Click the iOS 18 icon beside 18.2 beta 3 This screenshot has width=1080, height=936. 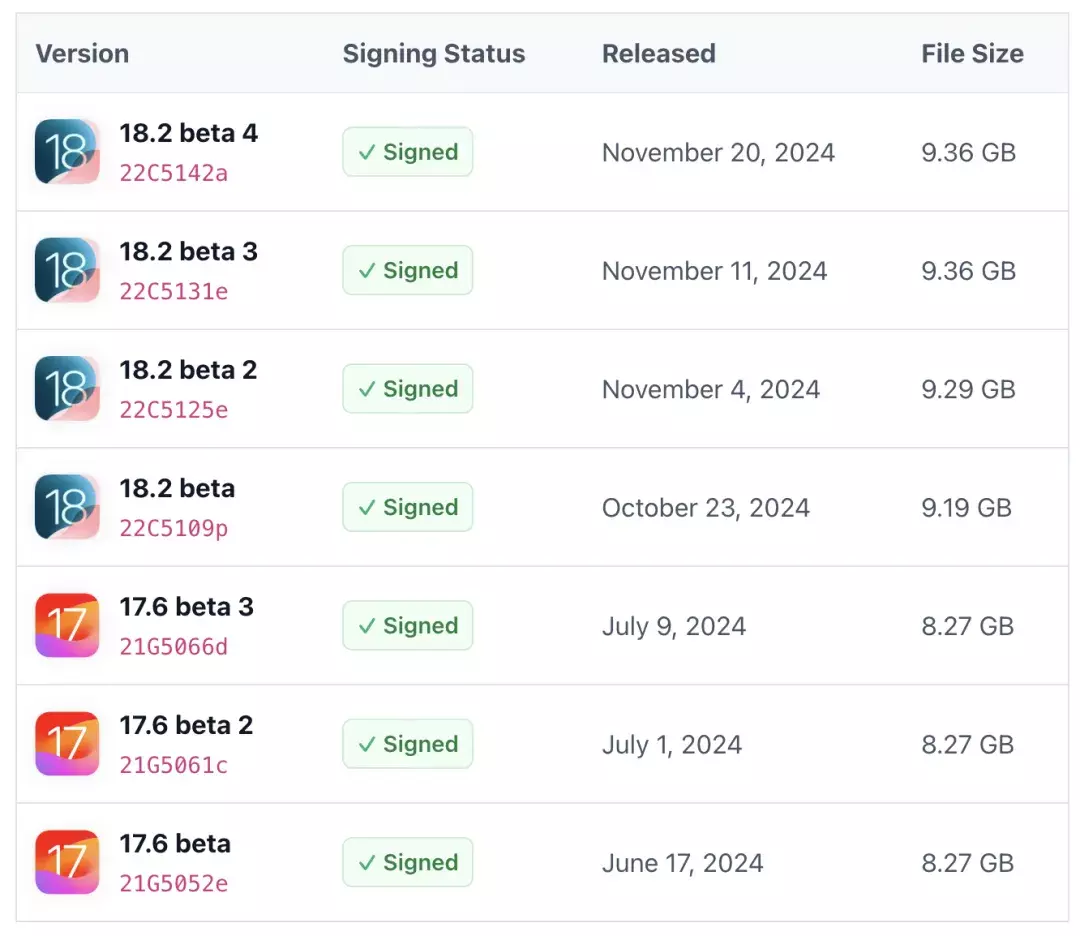(x=67, y=270)
